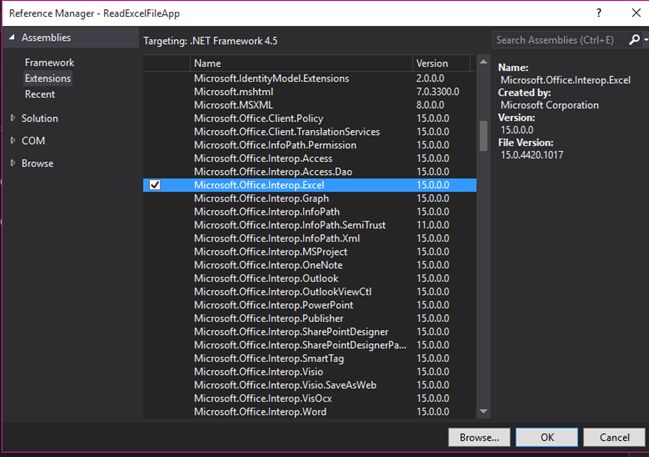This screenshot has width=649, height=457.
Task: Select Microsoft.Office.Interop.Publisher row
Action: tap(310, 318)
